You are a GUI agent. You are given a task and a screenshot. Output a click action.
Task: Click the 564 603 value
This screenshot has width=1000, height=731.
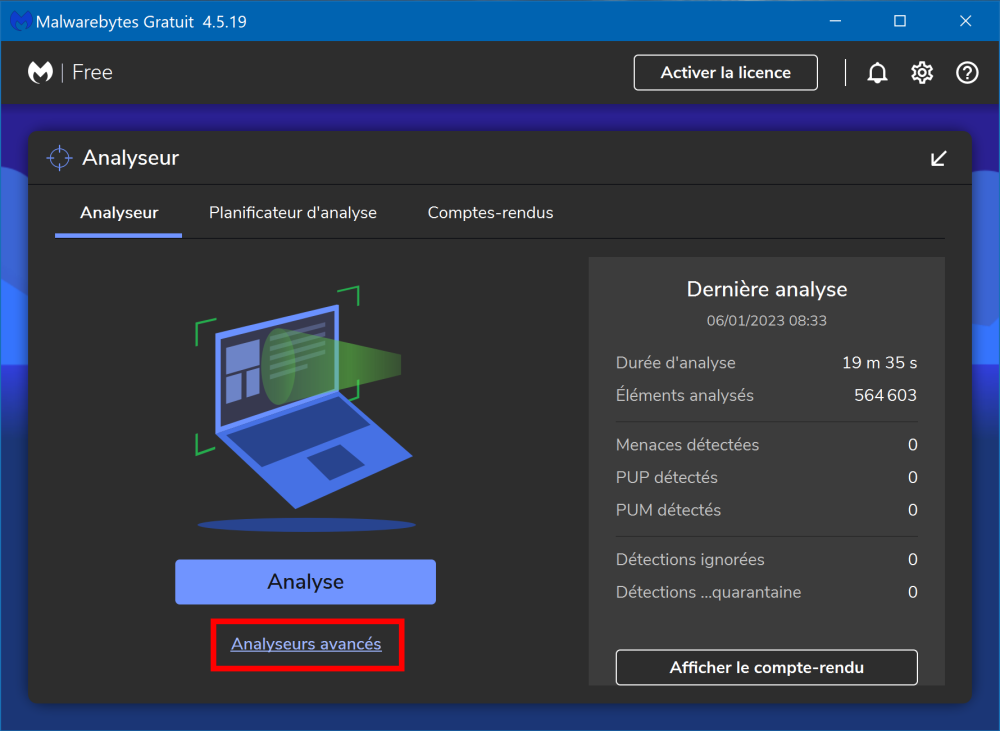pyautogui.click(x=885, y=395)
